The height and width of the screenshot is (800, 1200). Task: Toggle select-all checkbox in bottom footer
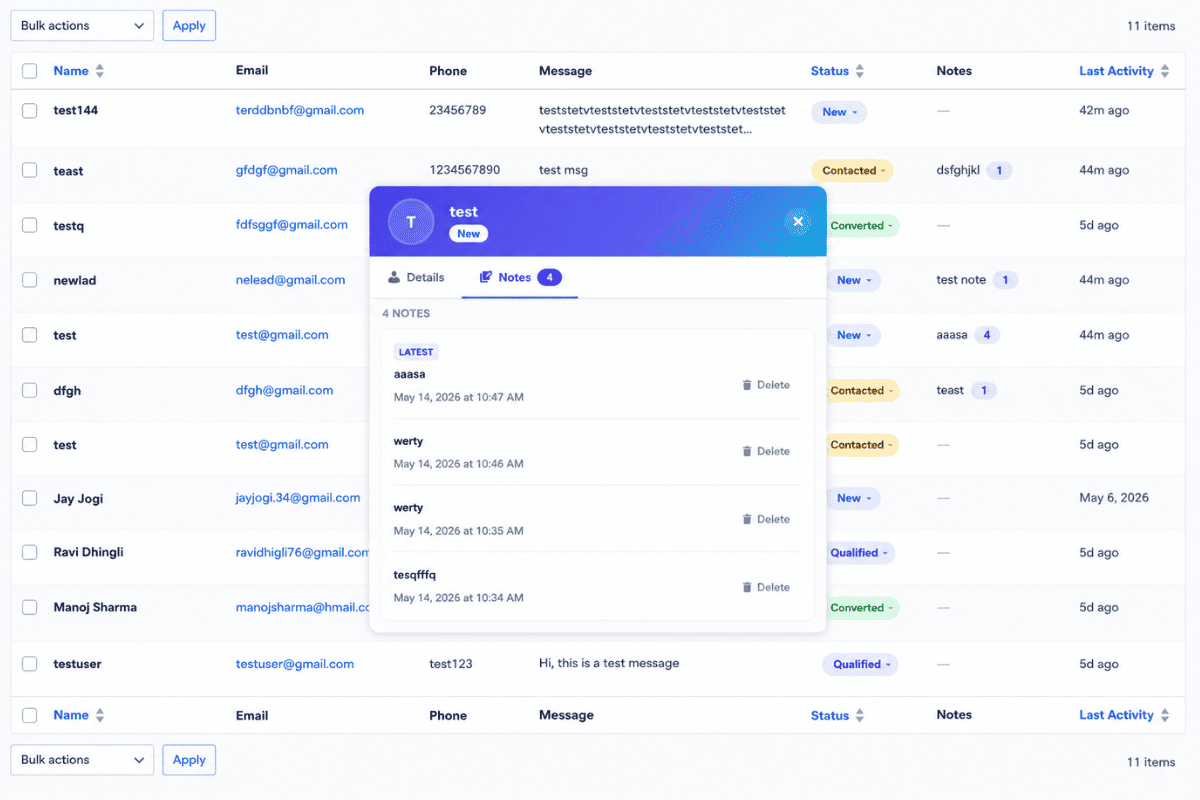tap(30, 715)
